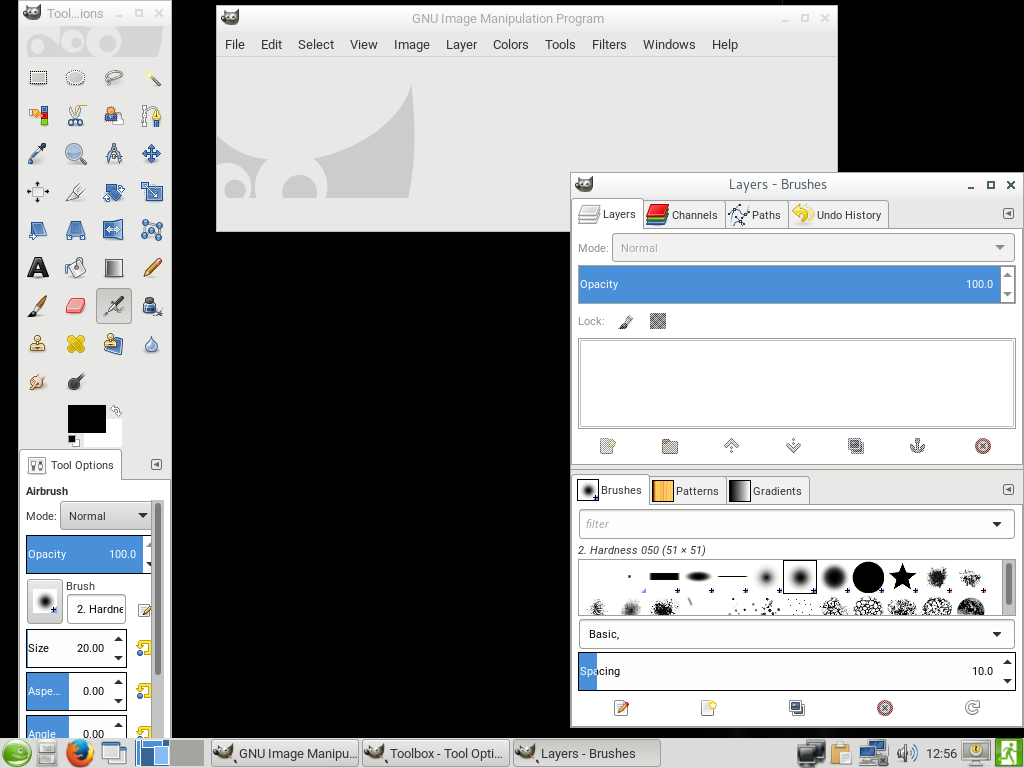The height and width of the screenshot is (768, 1024).
Task: Expand the brush filter dropdown
Action: pyautogui.click(x=996, y=524)
